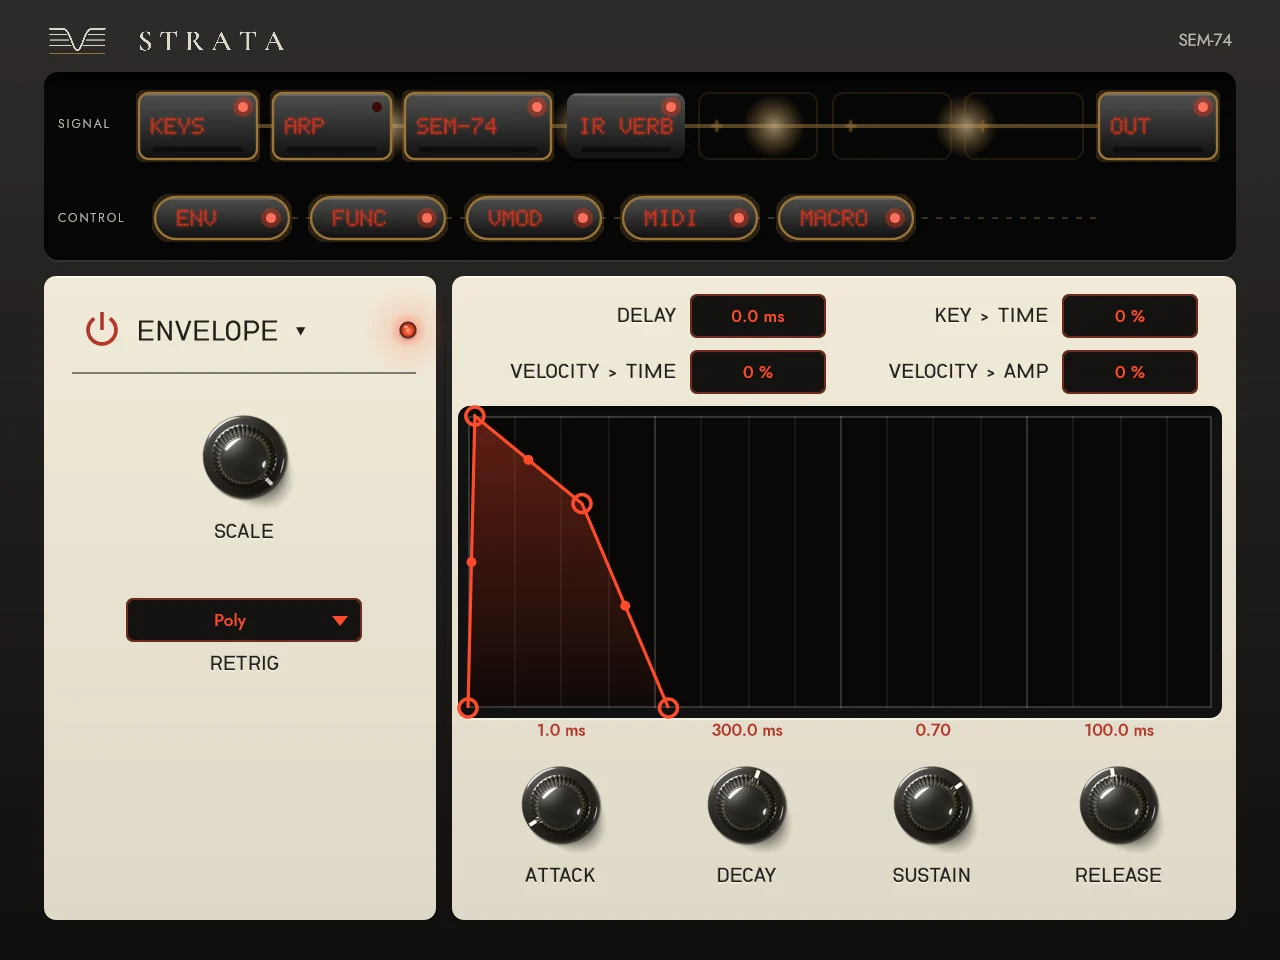Open the VMOD control module
The height and width of the screenshot is (960, 1280).
(534, 218)
